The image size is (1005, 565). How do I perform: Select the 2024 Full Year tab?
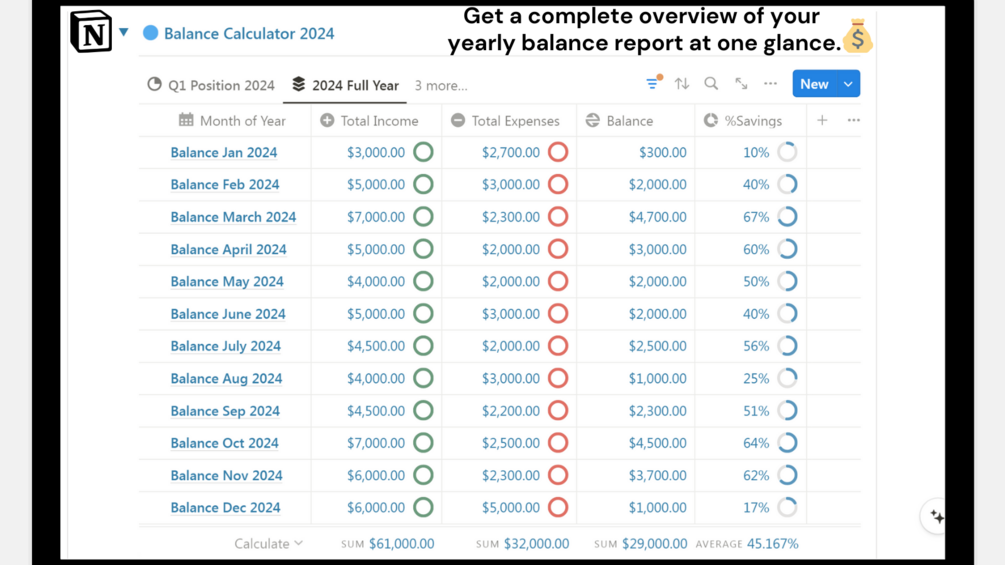point(345,85)
